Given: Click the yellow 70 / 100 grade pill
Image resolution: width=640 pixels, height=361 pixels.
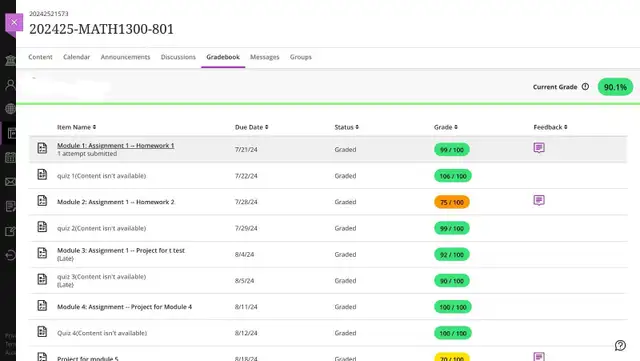Looking at the screenshot, I should pos(452,357).
